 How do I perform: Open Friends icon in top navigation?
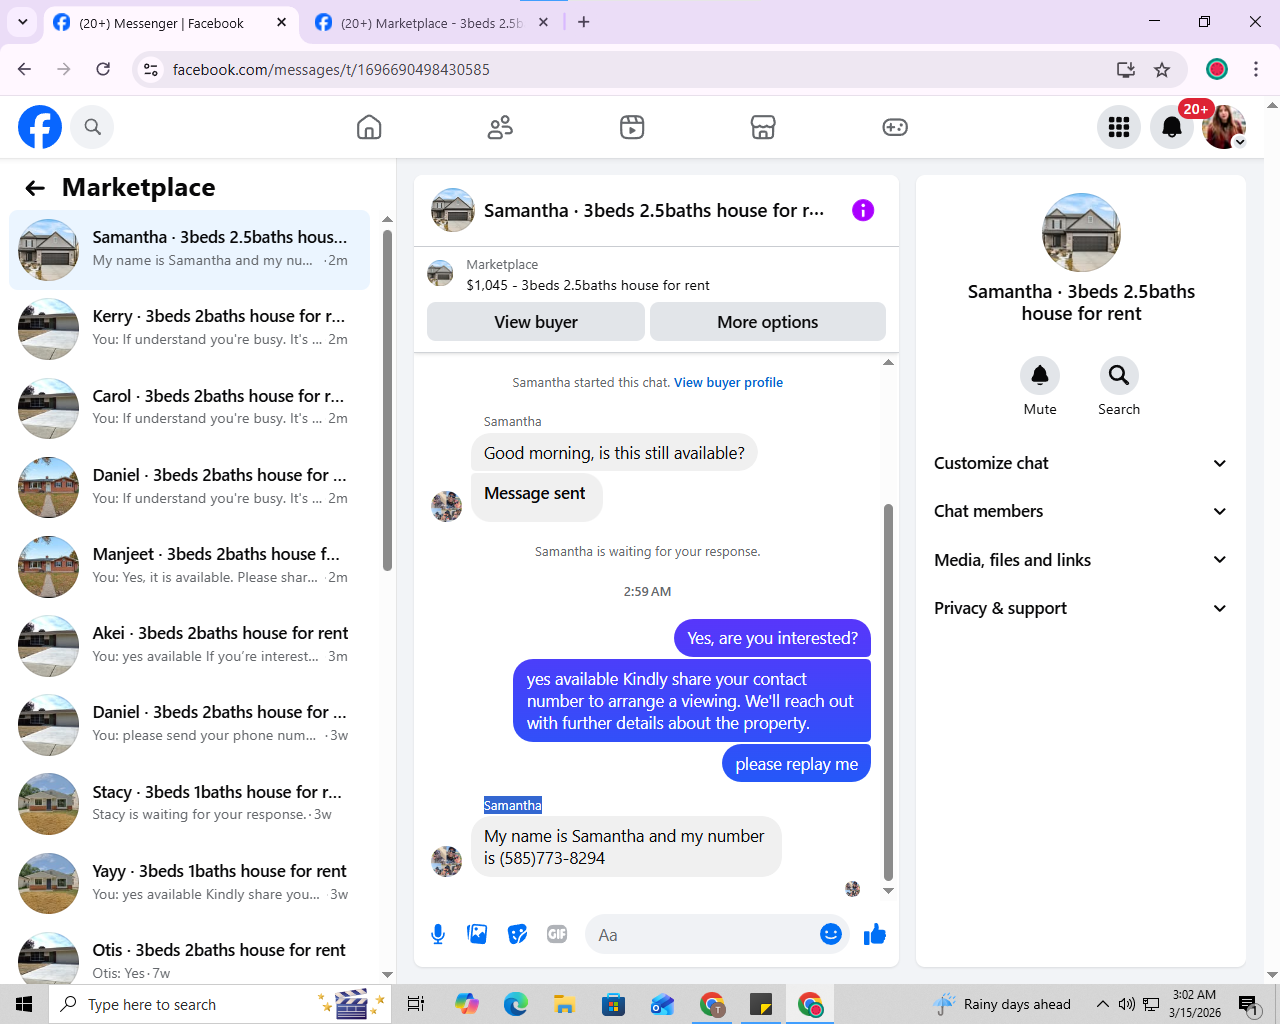pyautogui.click(x=500, y=127)
